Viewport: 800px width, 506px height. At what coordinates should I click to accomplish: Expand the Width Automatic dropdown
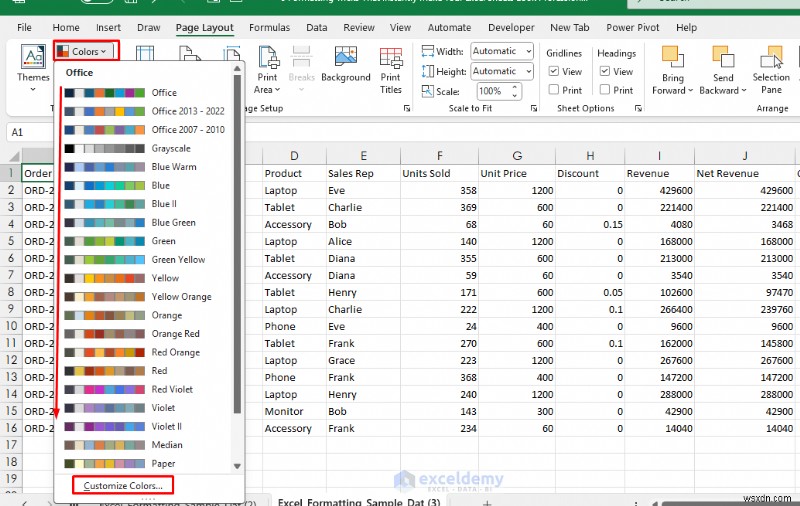[x=529, y=51]
